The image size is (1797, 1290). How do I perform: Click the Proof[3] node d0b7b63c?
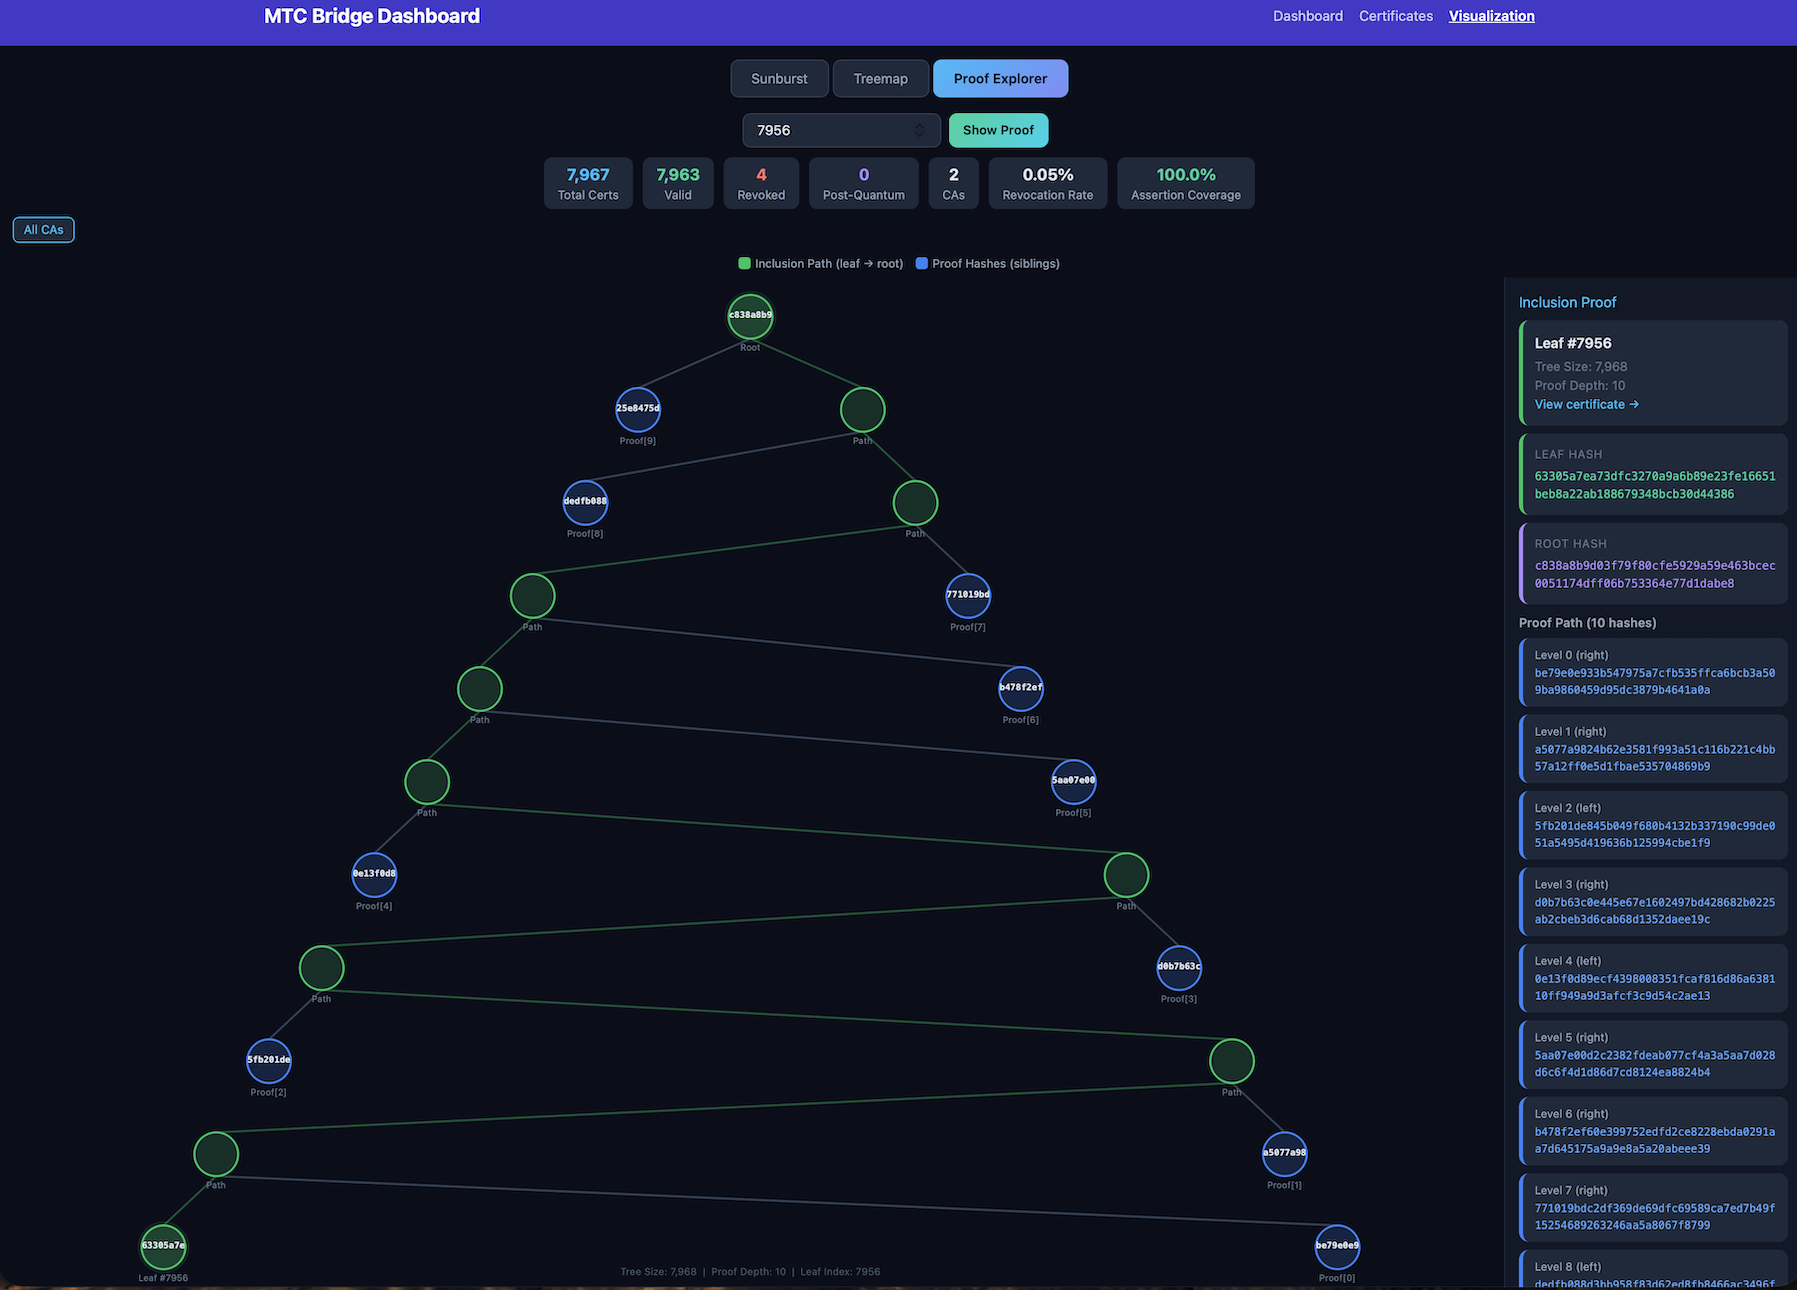coord(1180,967)
